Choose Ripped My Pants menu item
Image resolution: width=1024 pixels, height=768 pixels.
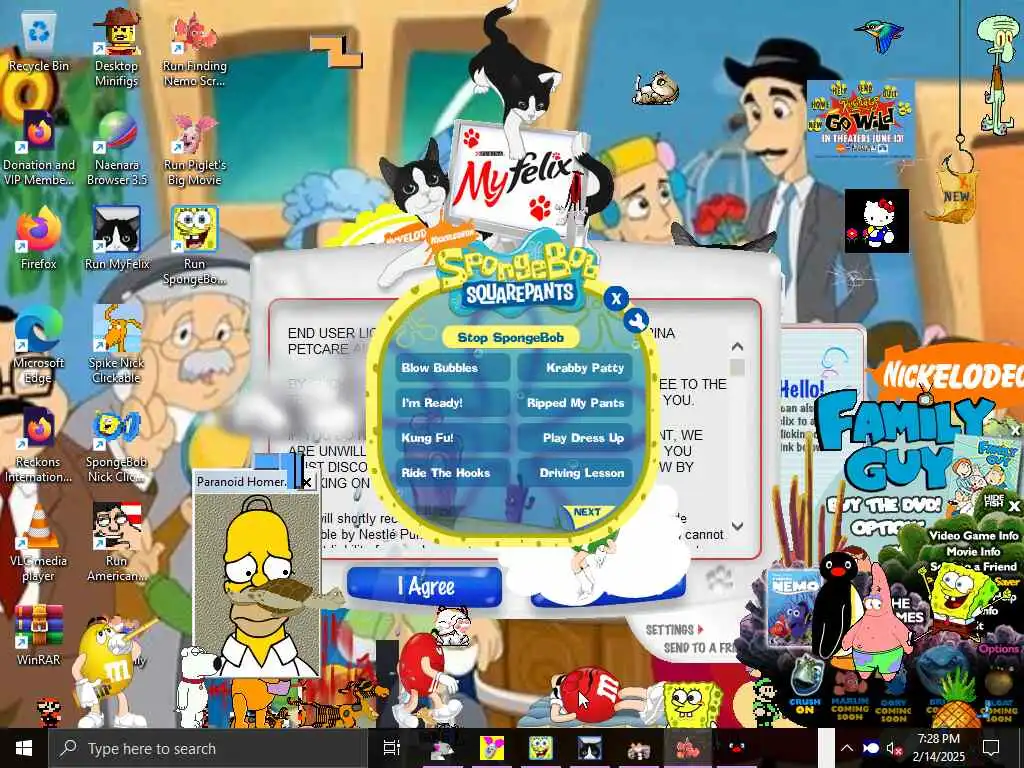[x=575, y=403]
